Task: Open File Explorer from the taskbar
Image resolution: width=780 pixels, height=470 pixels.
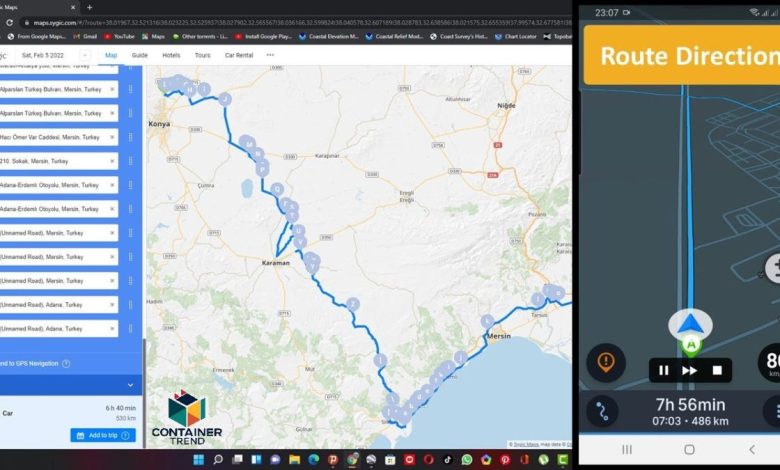Action: [x=294, y=460]
